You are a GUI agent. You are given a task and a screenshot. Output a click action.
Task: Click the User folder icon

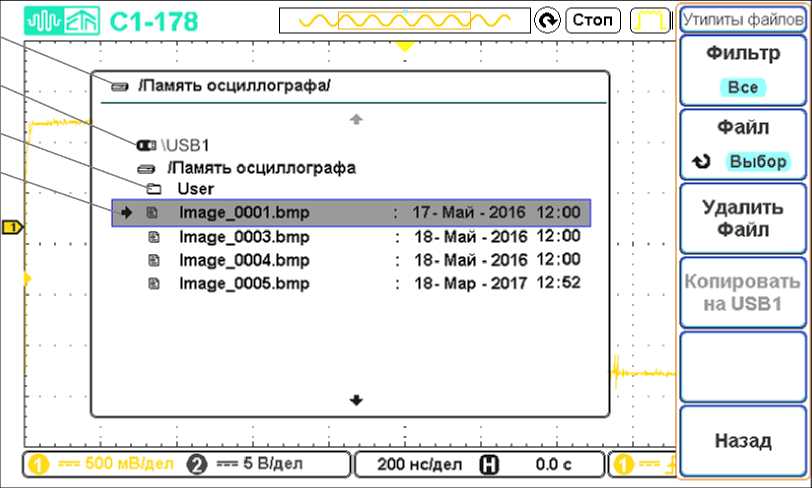(x=153, y=189)
